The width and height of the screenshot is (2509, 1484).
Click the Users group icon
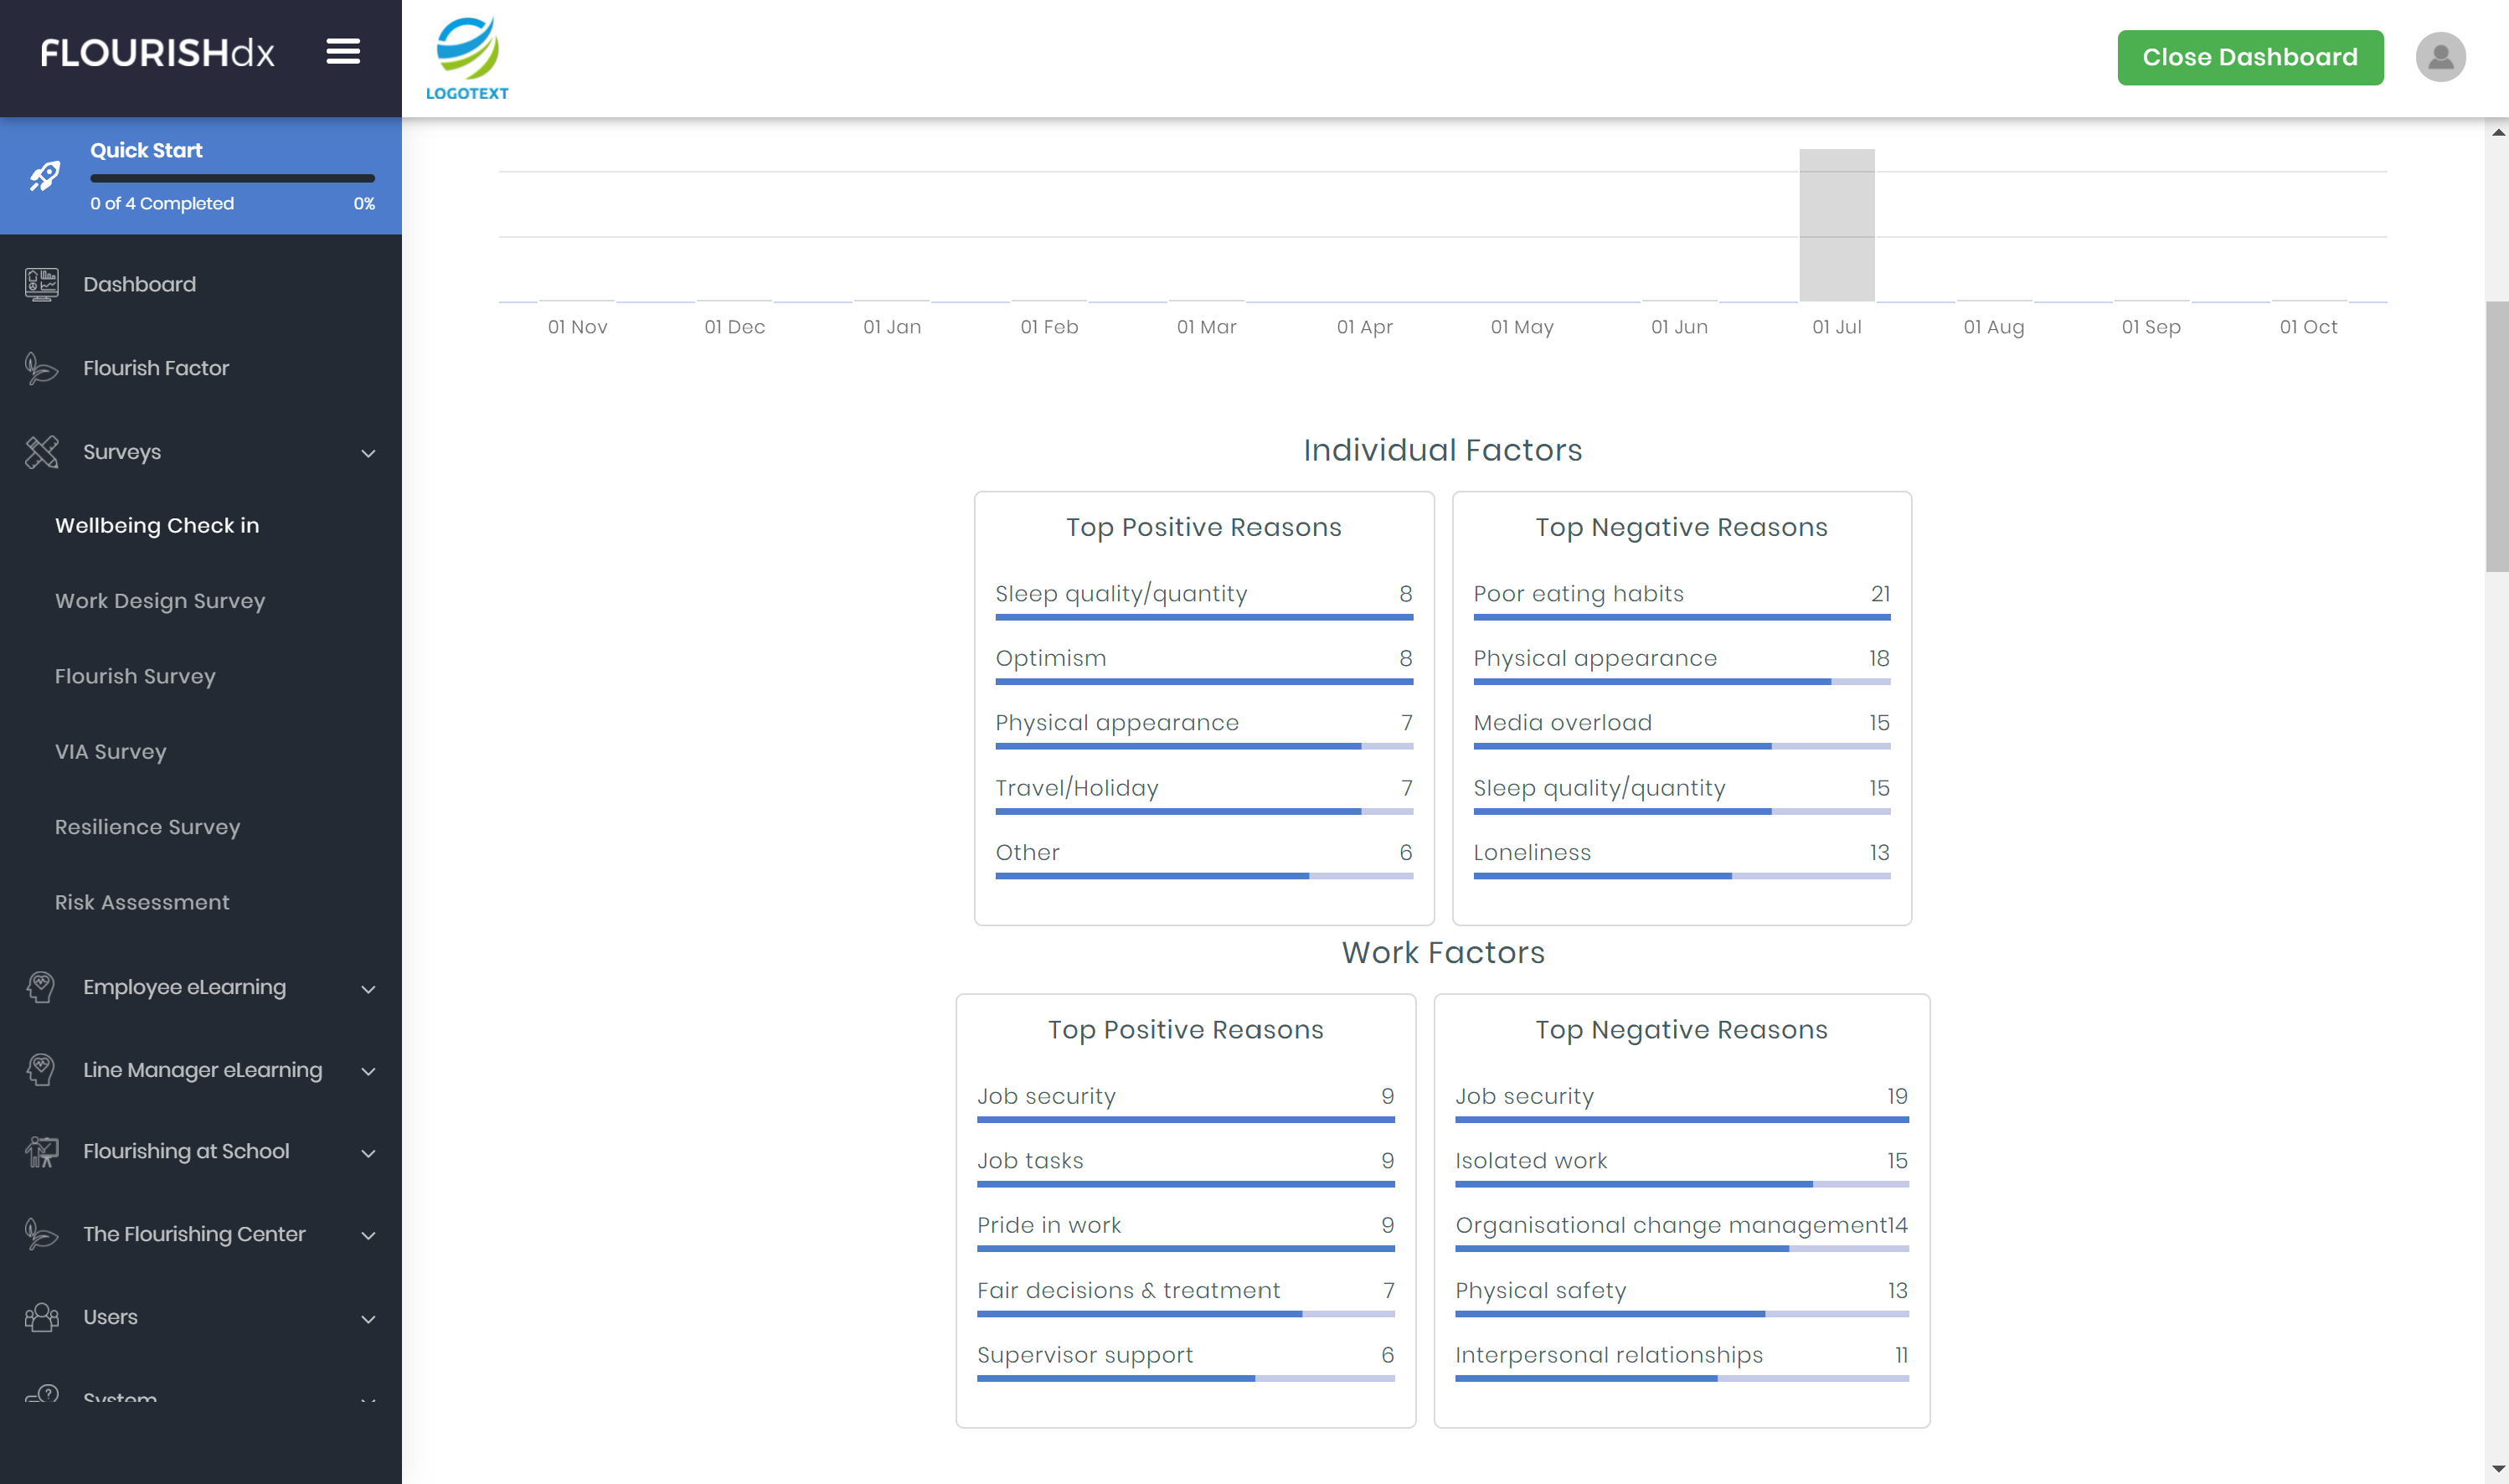41,1317
